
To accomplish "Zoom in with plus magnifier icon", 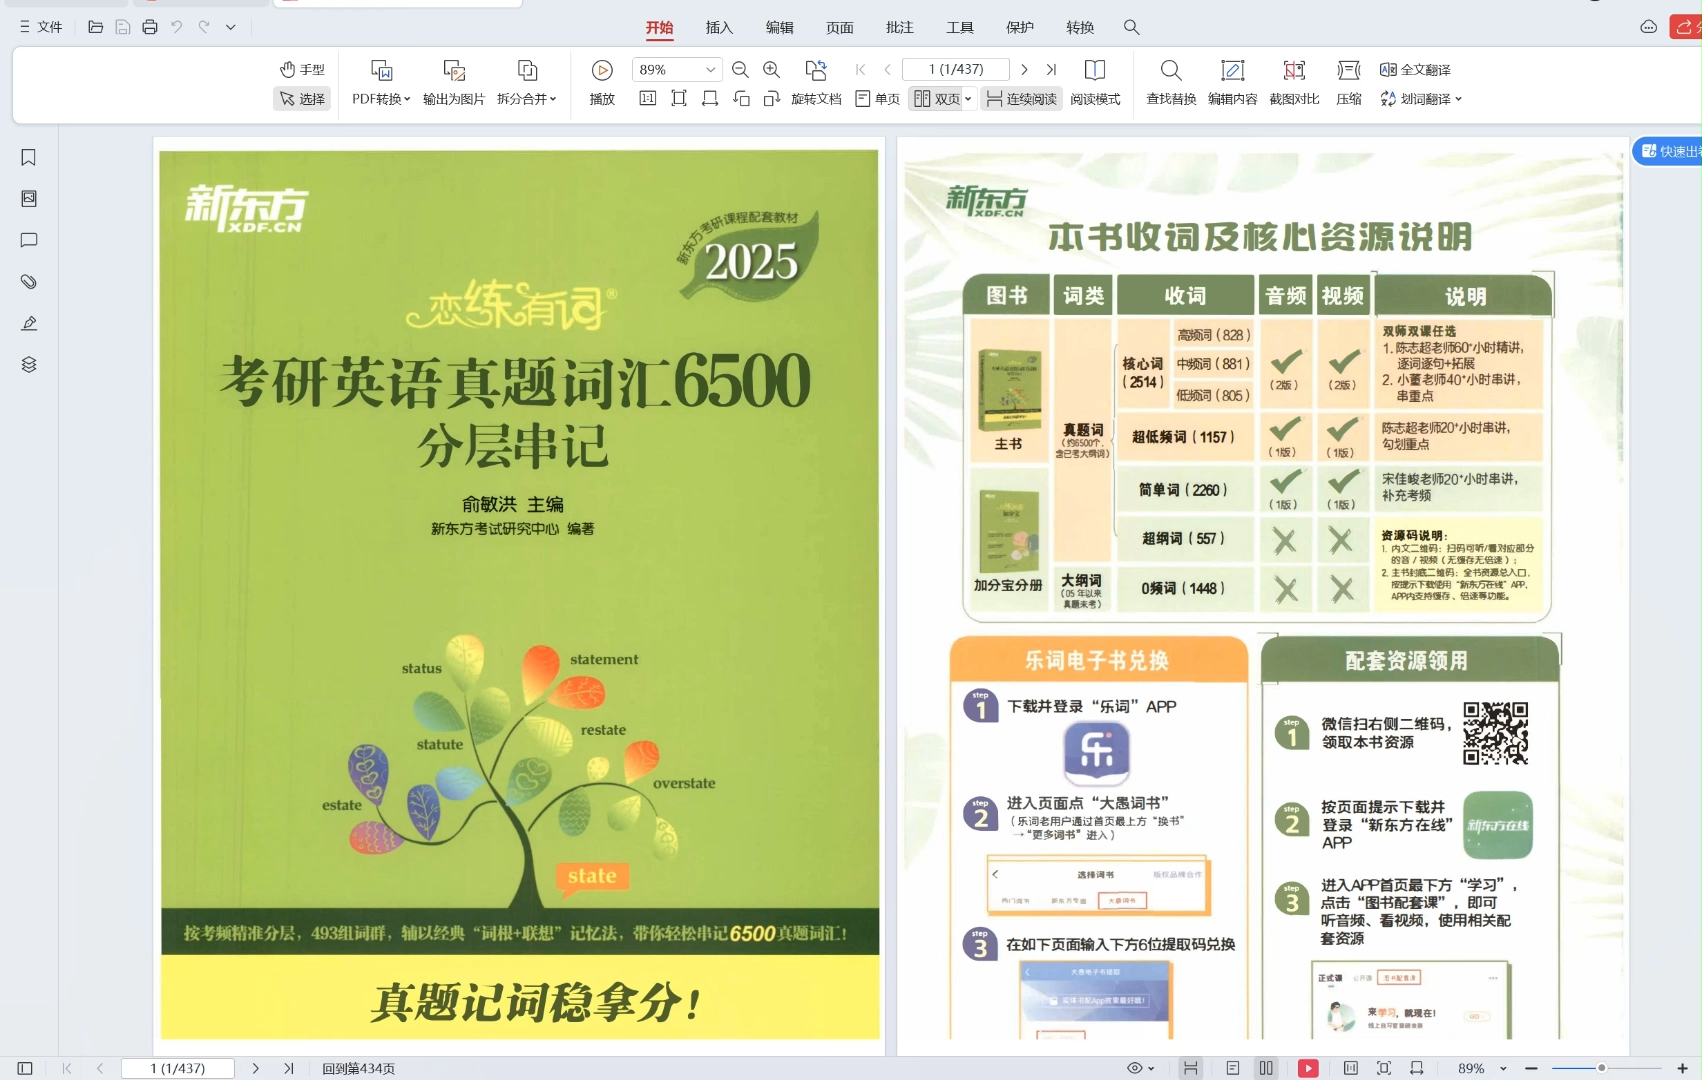I will (x=771, y=69).
